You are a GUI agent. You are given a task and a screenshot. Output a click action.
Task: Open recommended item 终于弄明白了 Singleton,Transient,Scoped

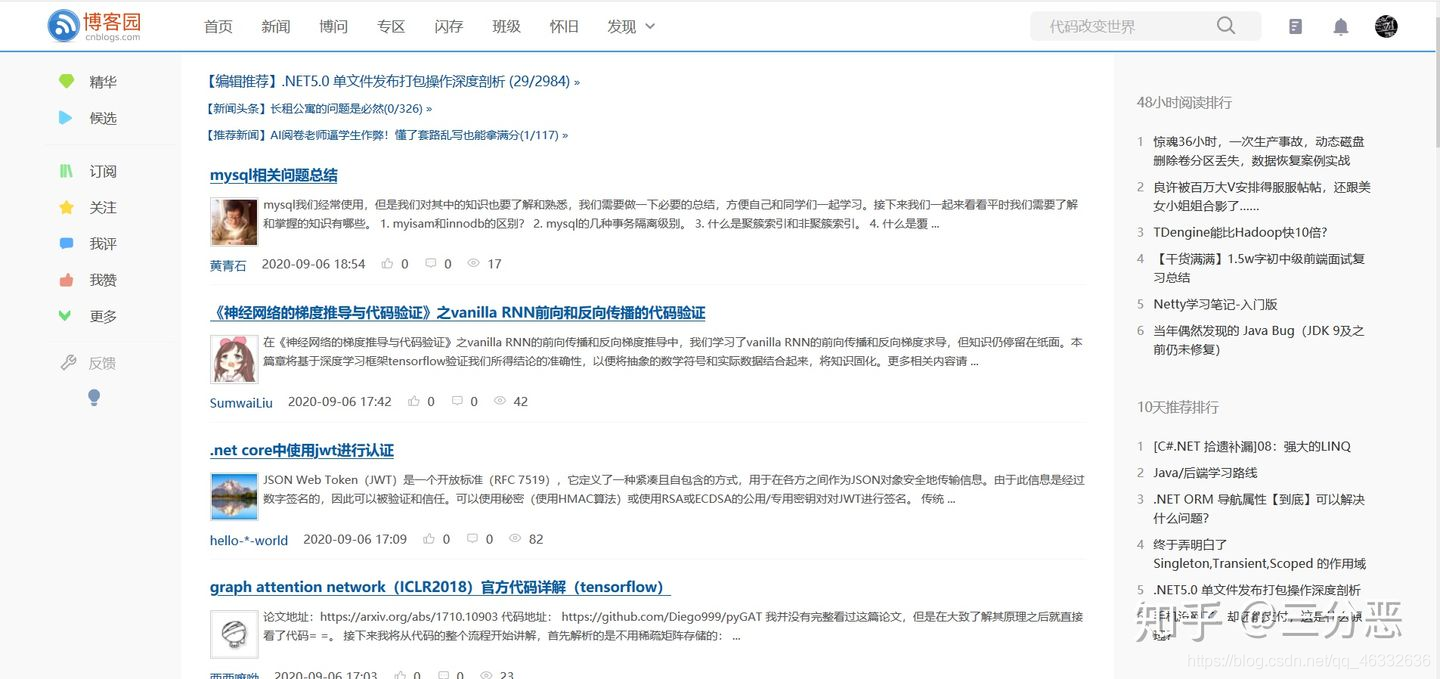(x=1259, y=554)
